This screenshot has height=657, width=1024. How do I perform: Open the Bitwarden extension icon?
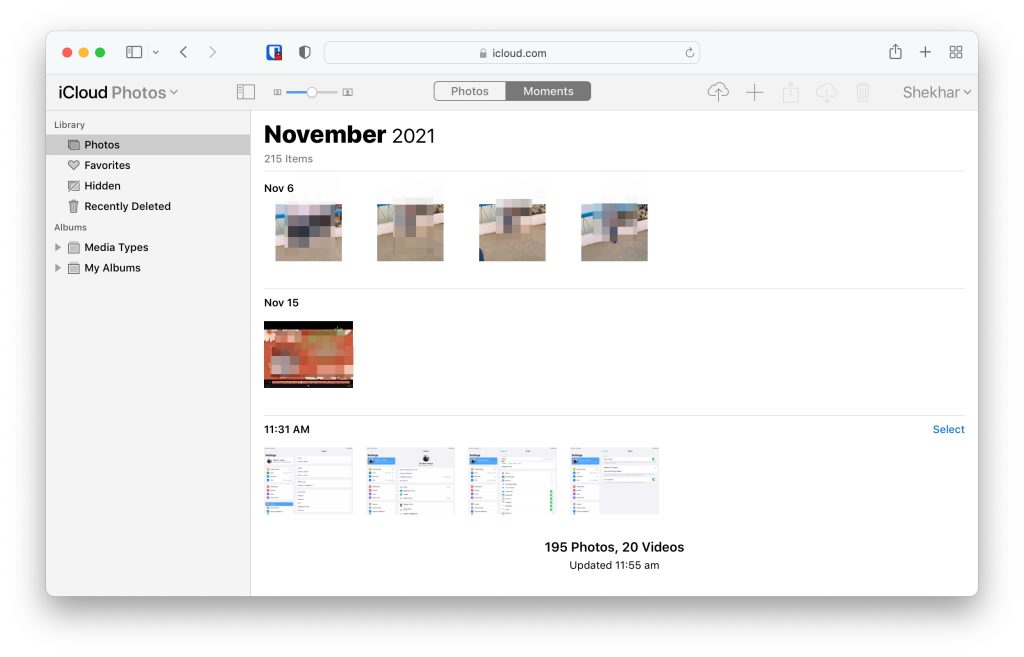pos(274,52)
